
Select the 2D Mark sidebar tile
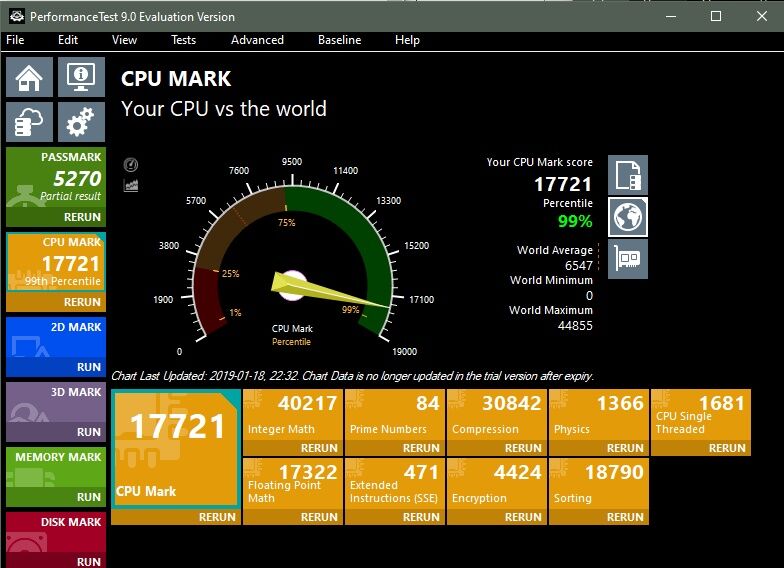(56, 338)
